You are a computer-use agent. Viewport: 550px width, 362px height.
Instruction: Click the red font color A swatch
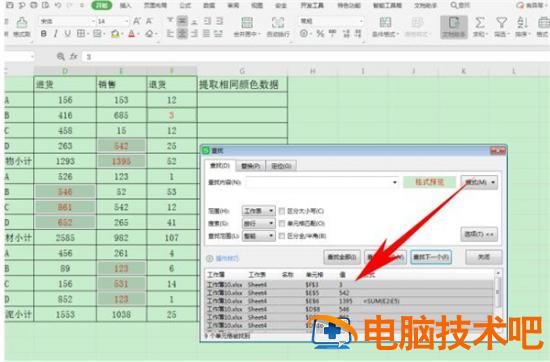132,34
